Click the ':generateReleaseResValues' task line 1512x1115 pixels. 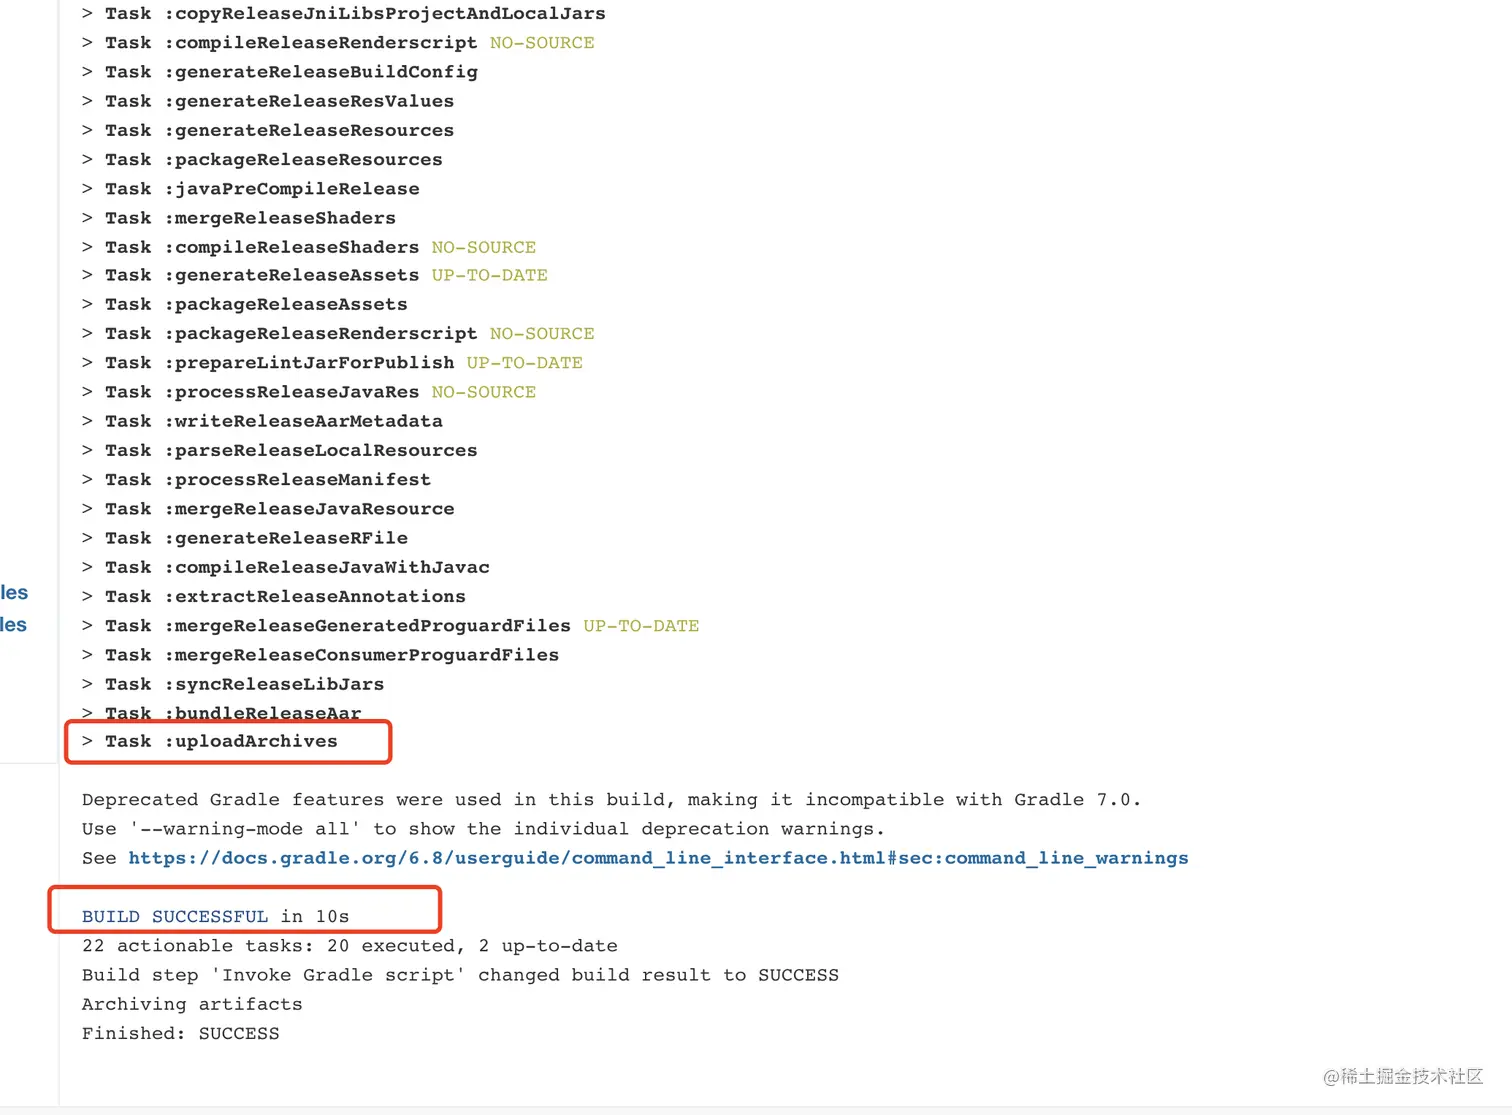click(x=268, y=101)
